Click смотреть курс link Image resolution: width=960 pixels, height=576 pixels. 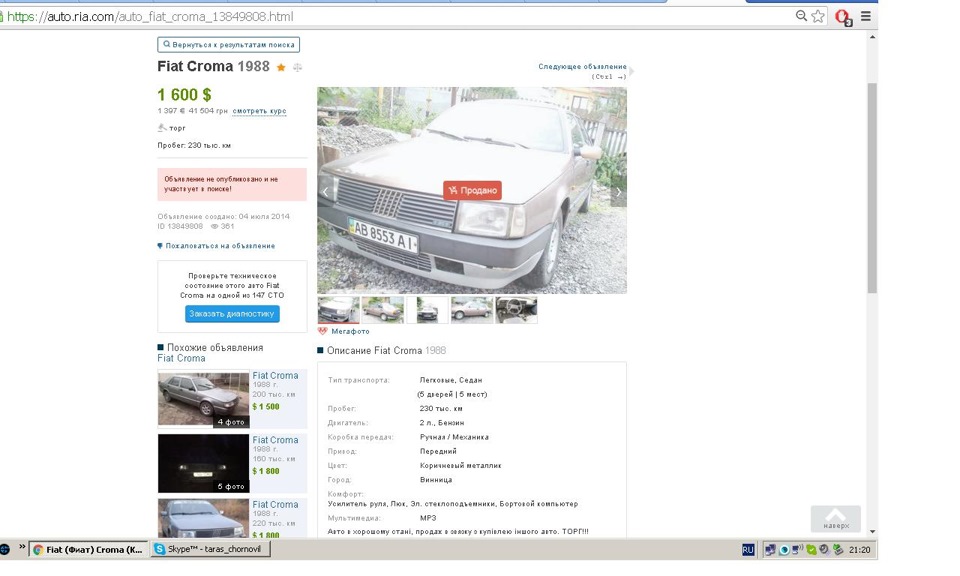pos(259,111)
